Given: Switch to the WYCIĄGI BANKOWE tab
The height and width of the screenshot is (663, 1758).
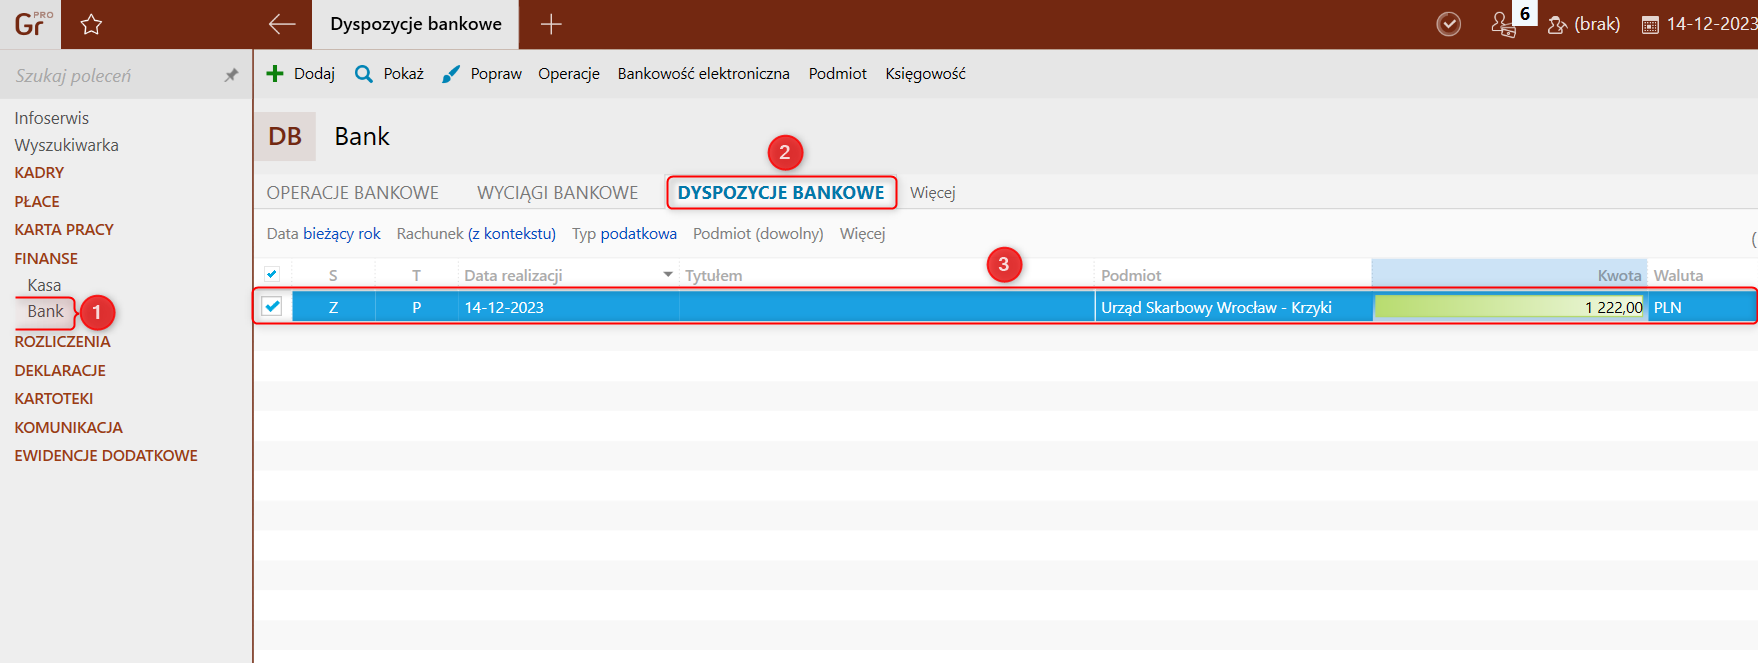Looking at the screenshot, I should (x=557, y=193).
